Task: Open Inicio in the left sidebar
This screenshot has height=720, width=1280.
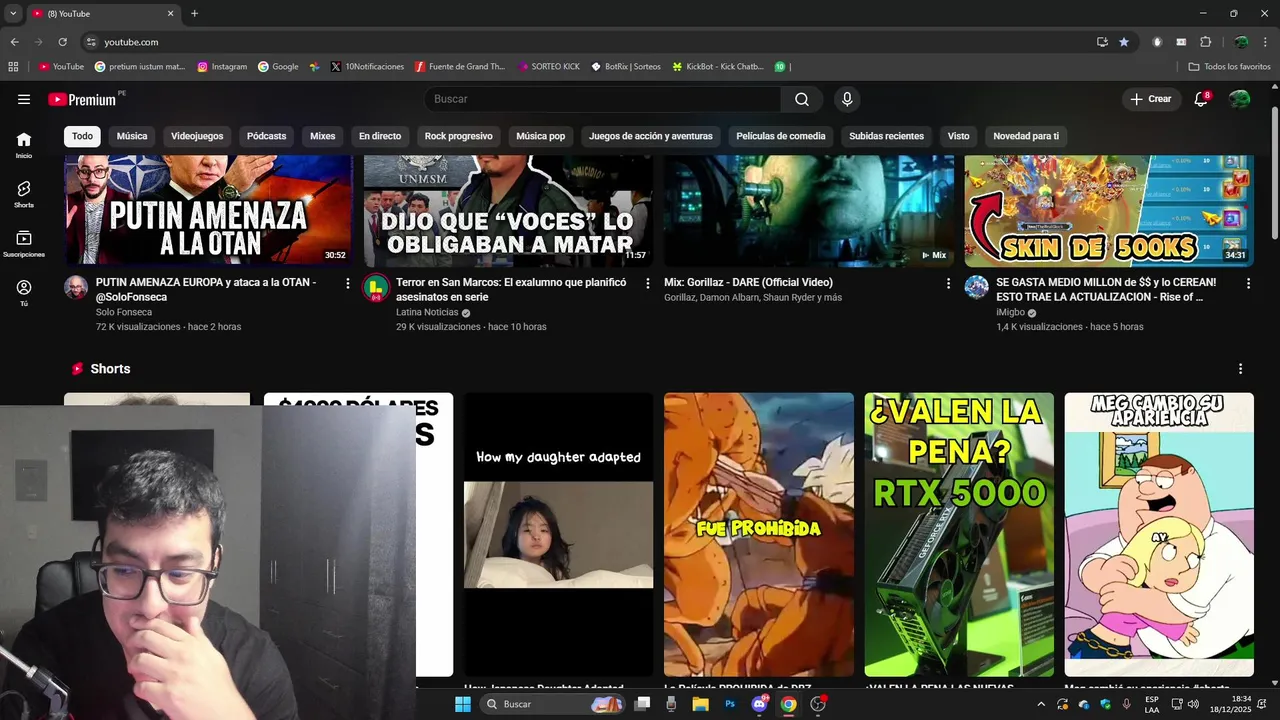Action: point(24,145)
